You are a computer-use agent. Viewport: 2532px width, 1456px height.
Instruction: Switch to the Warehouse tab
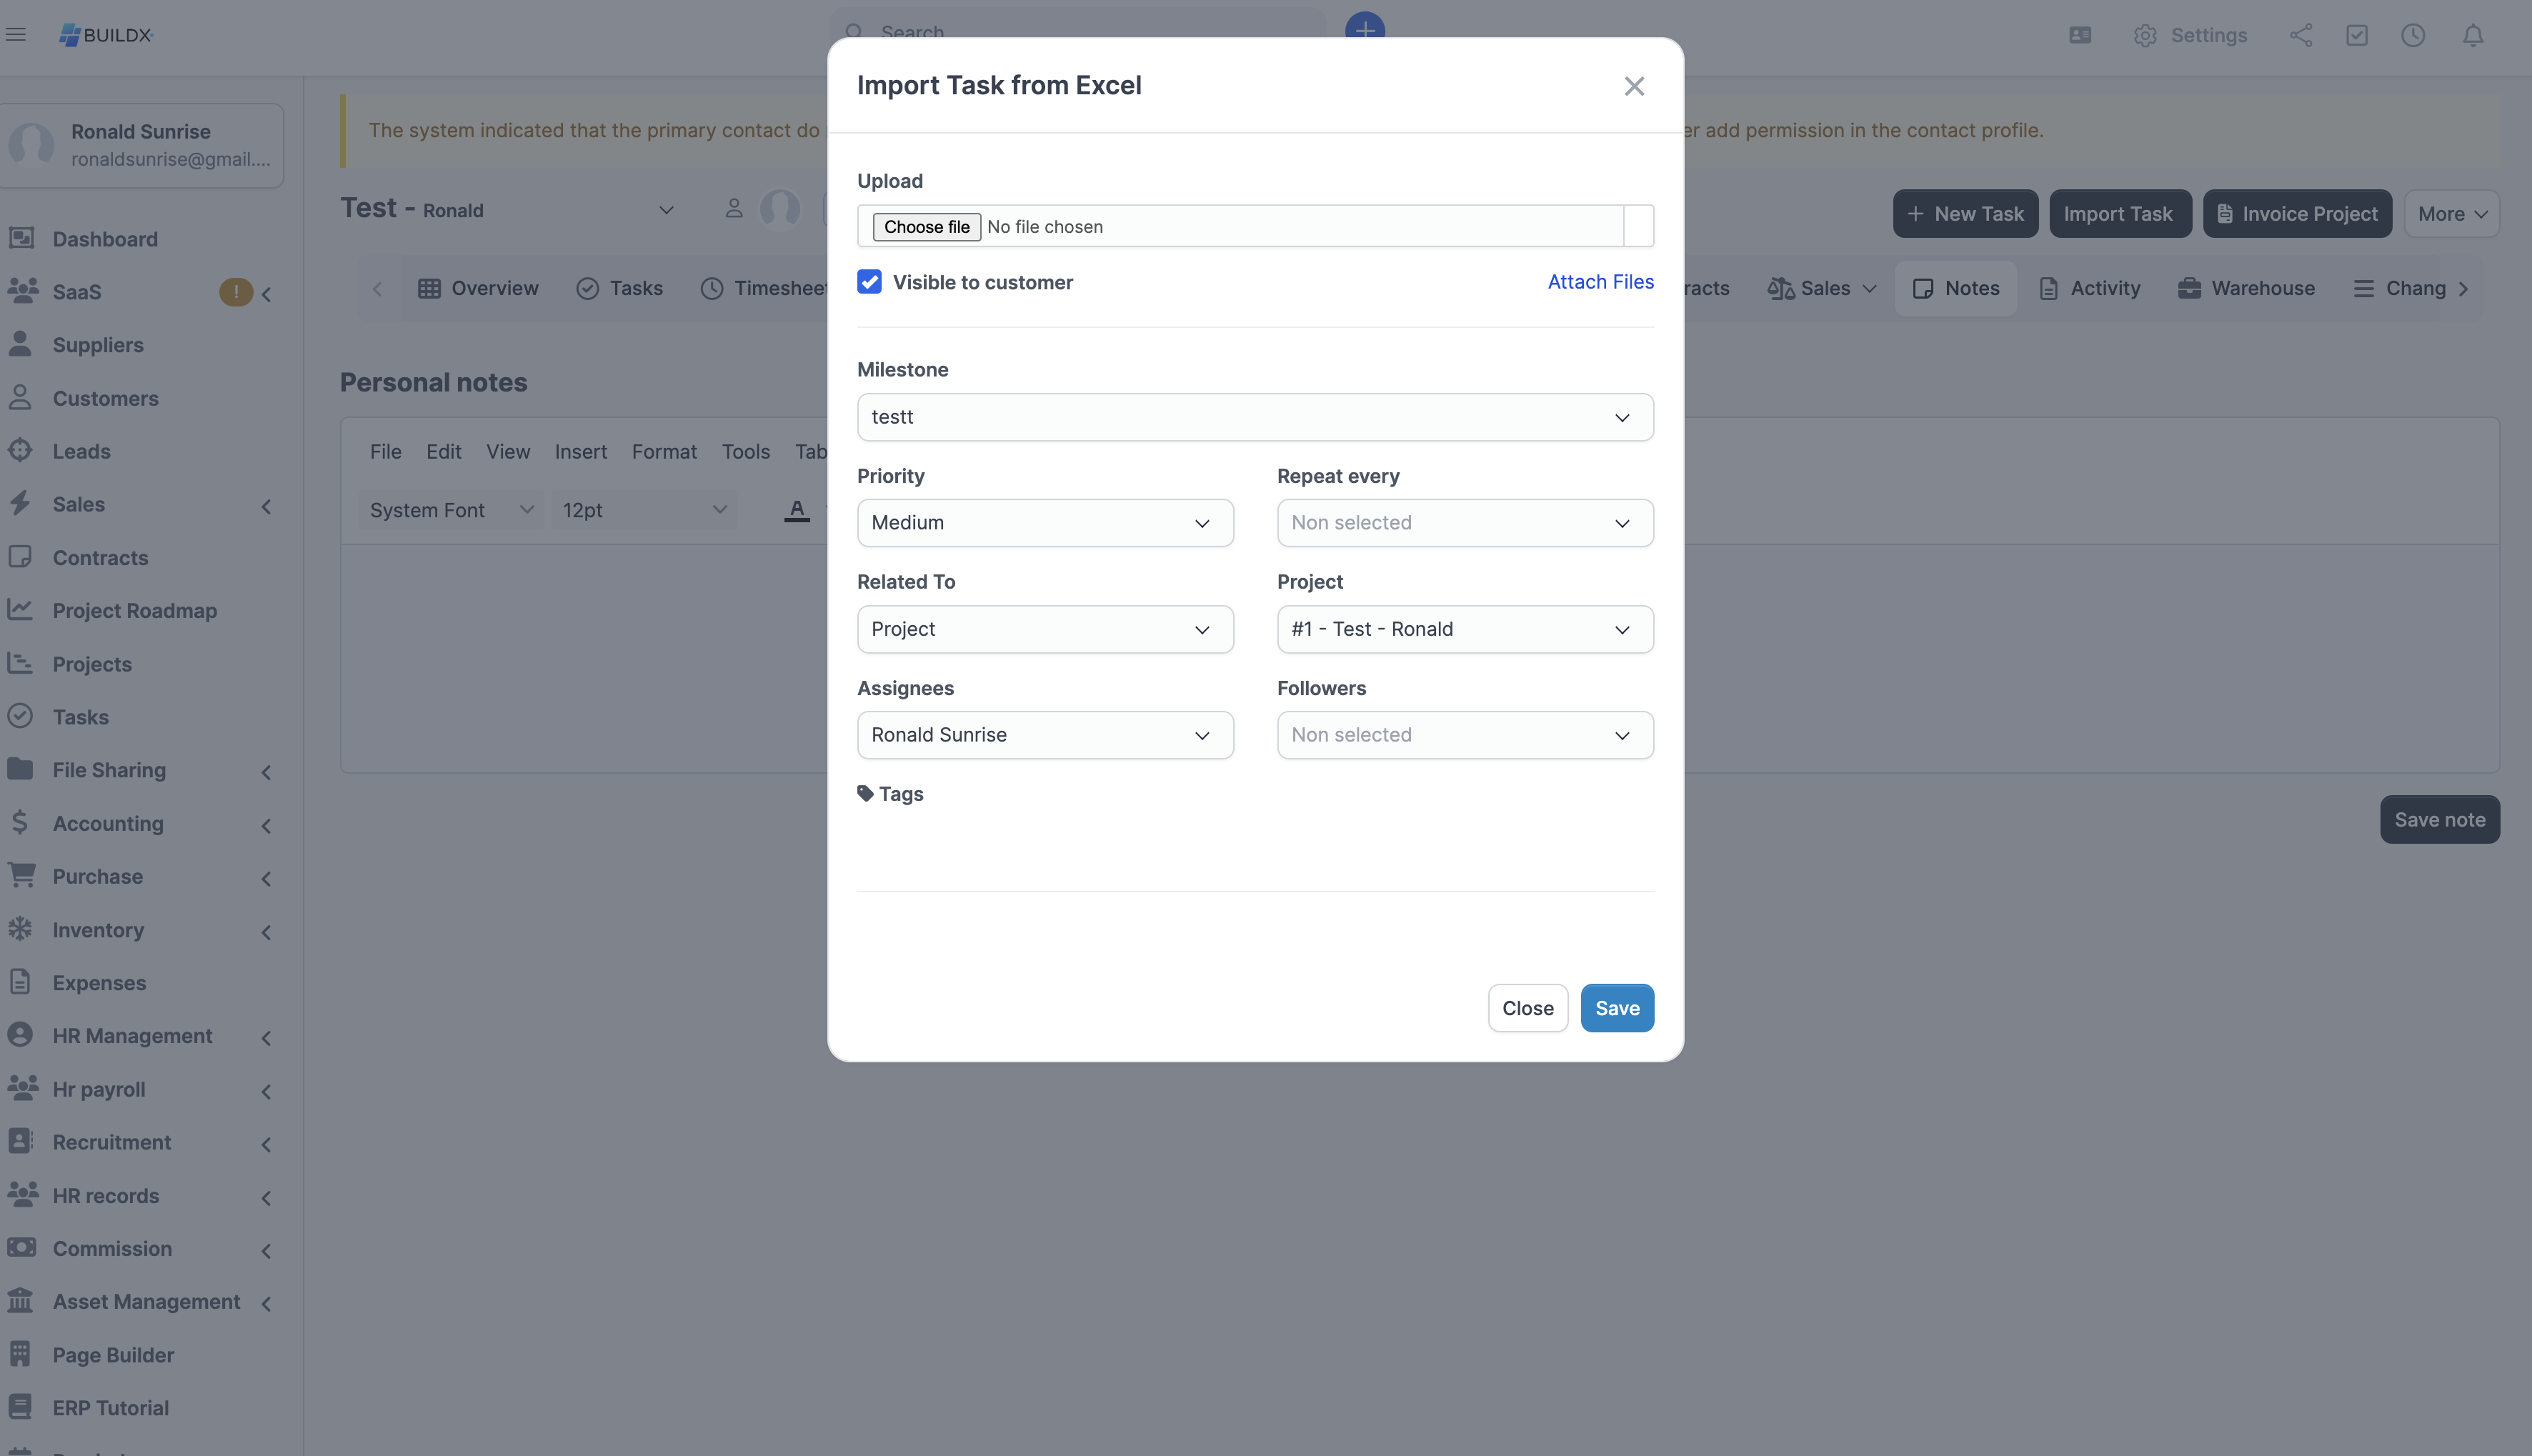tap(2246, 289)
